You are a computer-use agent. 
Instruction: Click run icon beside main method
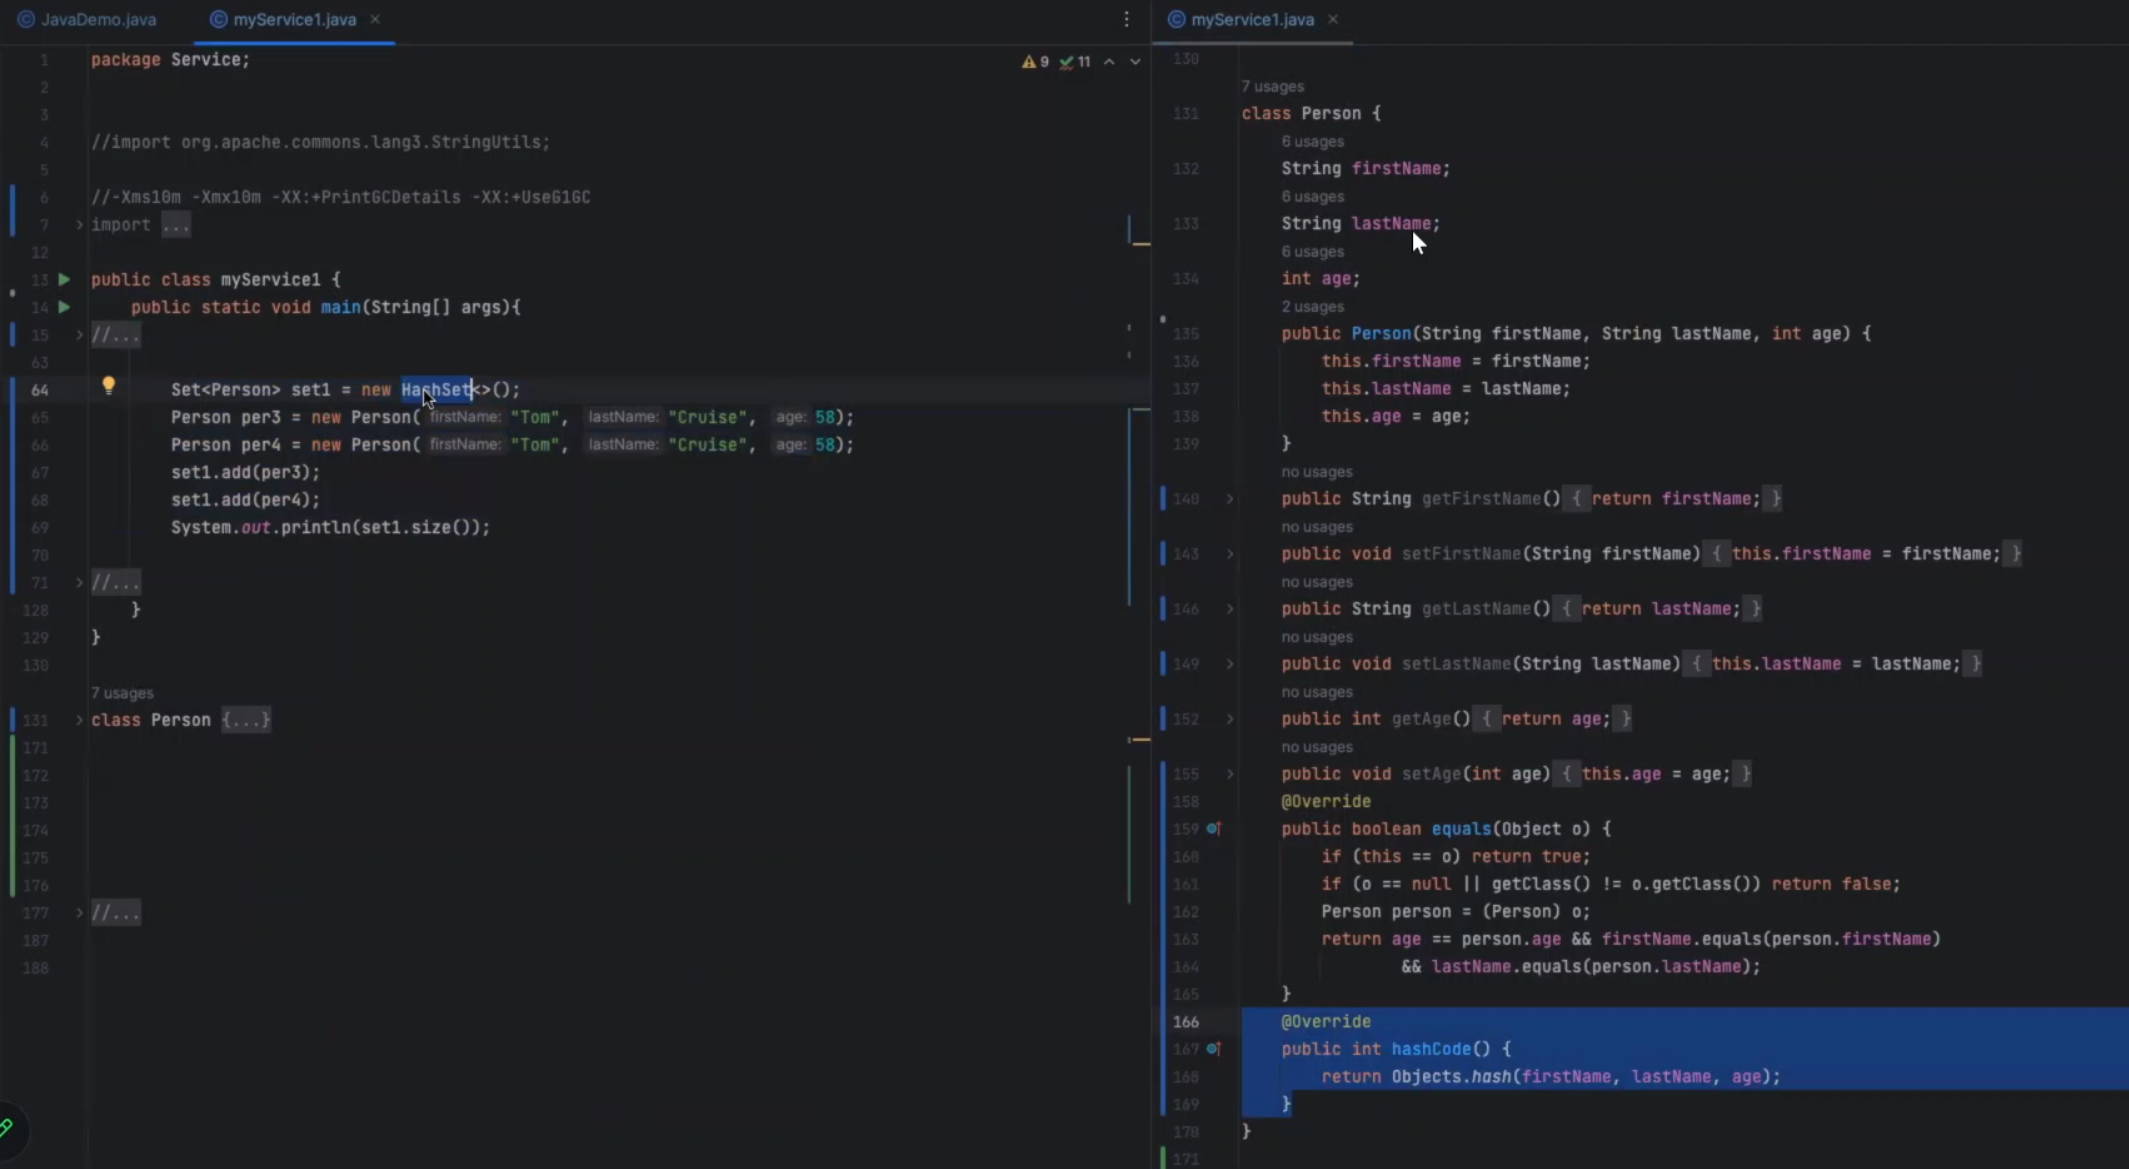click(x=64, y=307)
